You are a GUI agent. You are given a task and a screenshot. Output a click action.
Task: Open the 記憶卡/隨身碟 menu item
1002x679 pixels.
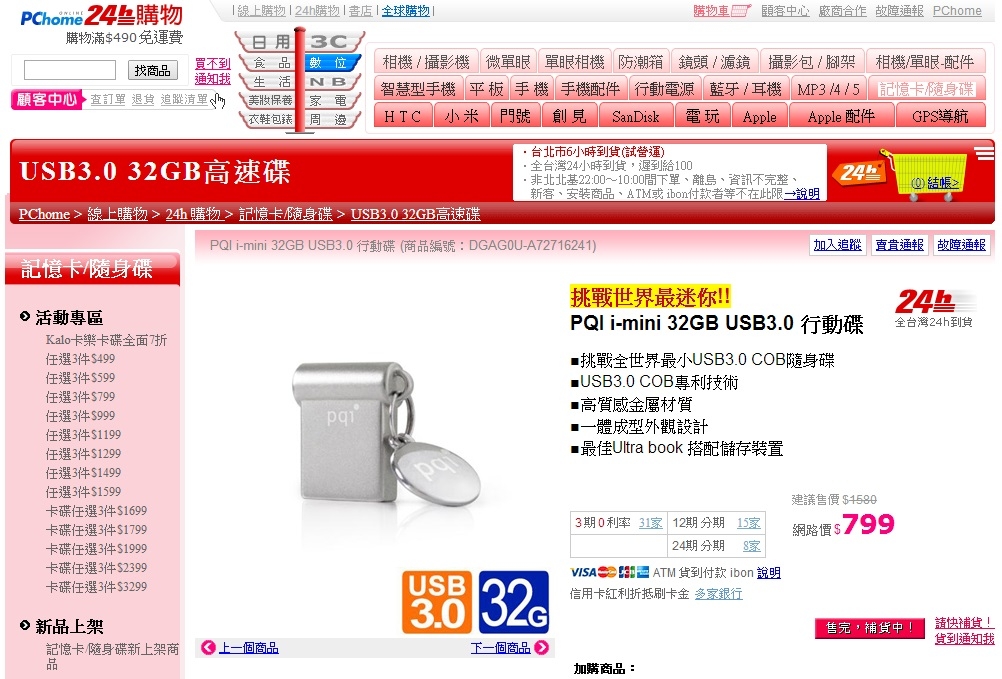925,89
